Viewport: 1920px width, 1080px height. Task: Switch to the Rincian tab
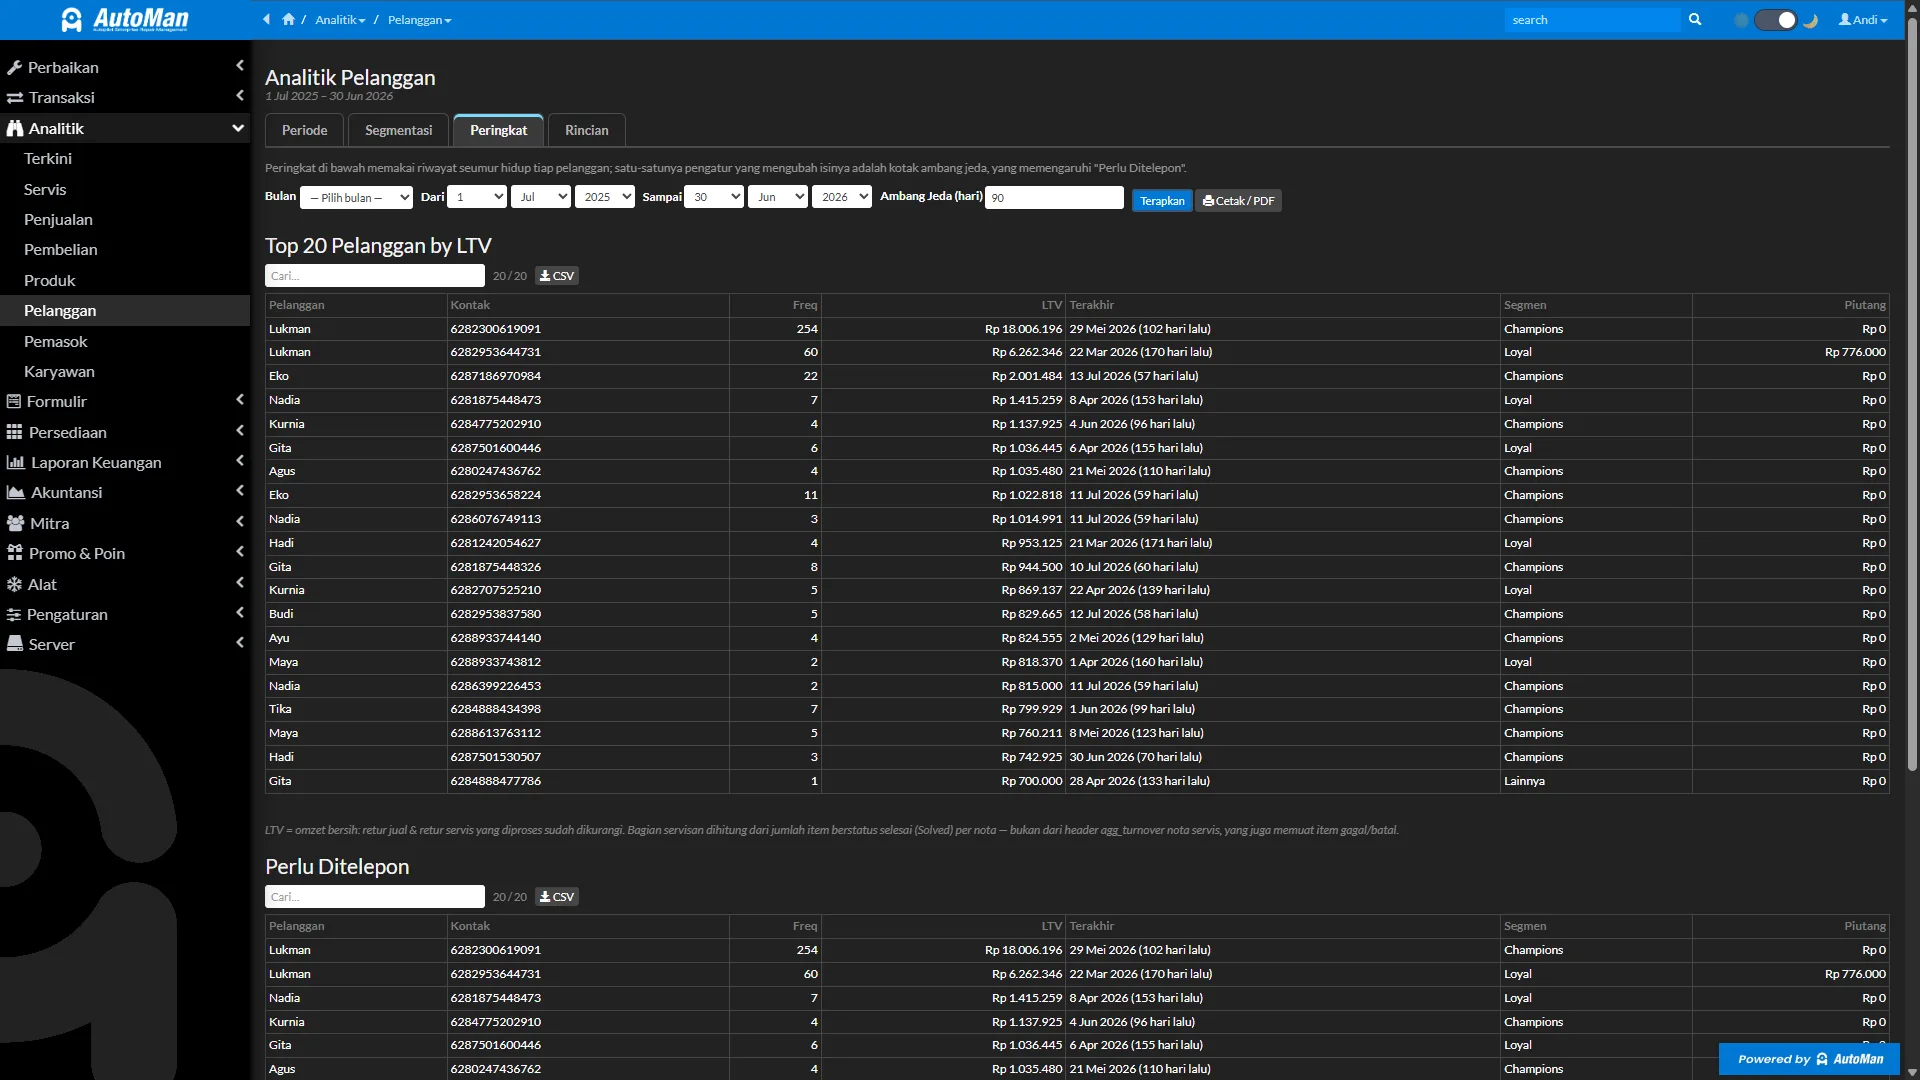pyautogui.click(x=586, y=130)
